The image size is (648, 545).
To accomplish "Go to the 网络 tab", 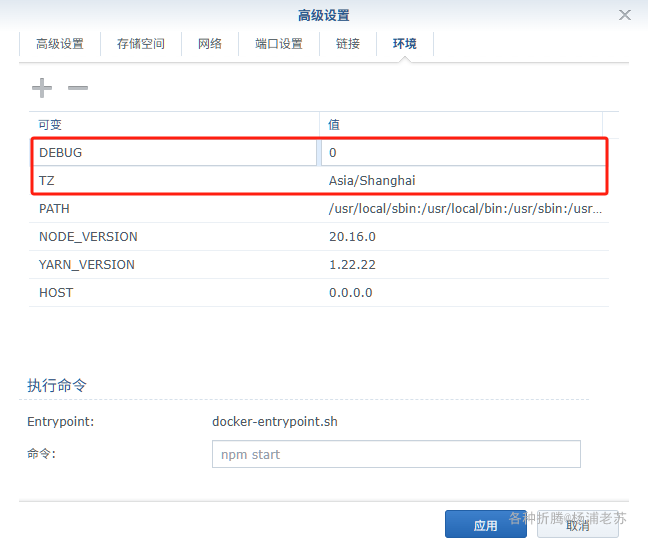I will tap(210, 44).
